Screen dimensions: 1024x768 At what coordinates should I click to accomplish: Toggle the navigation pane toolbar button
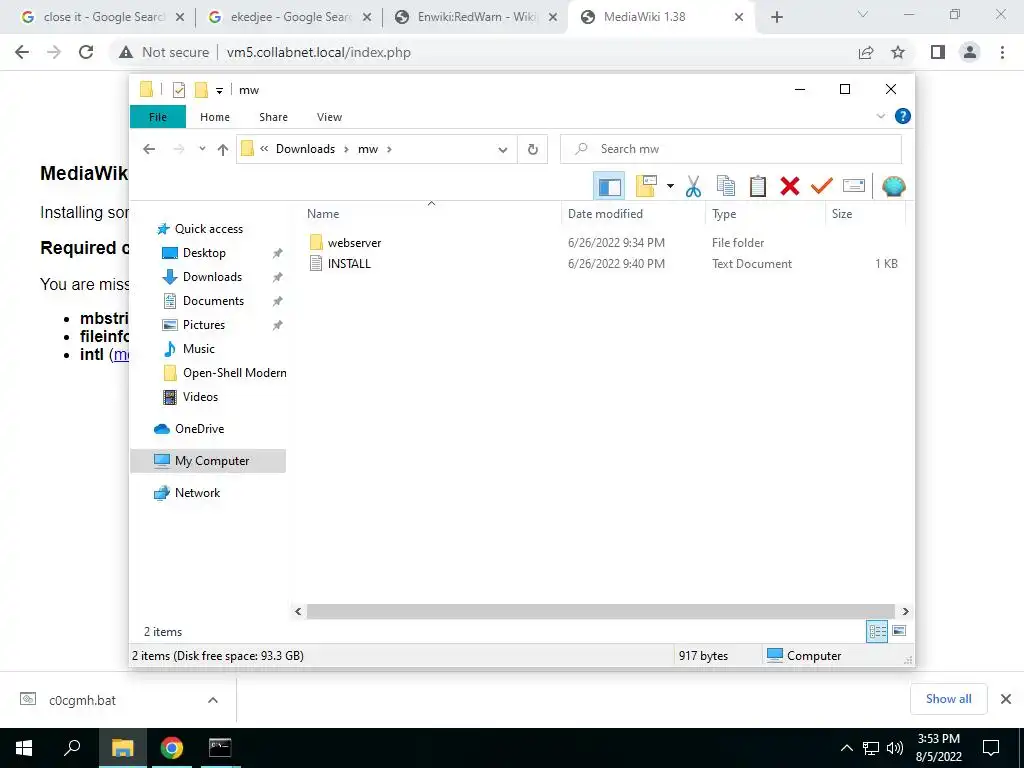tap(609, 187)
